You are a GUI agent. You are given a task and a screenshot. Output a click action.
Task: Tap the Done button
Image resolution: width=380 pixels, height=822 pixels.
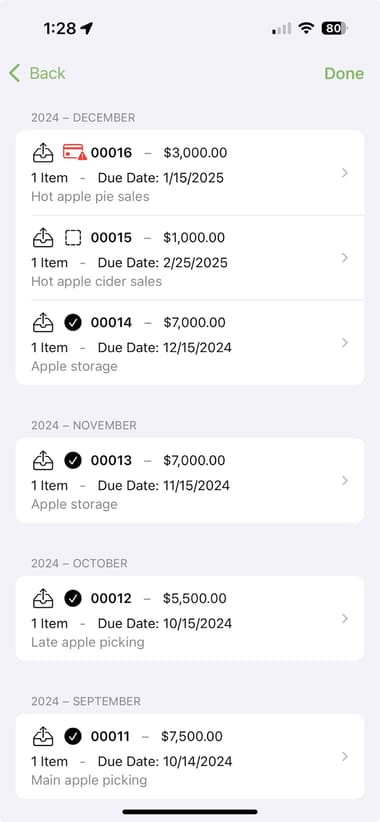[x=344, y=73]
